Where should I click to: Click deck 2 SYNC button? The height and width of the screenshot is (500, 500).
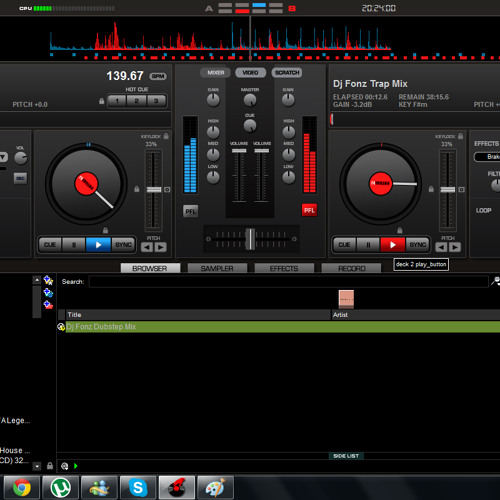pos(417,245)
